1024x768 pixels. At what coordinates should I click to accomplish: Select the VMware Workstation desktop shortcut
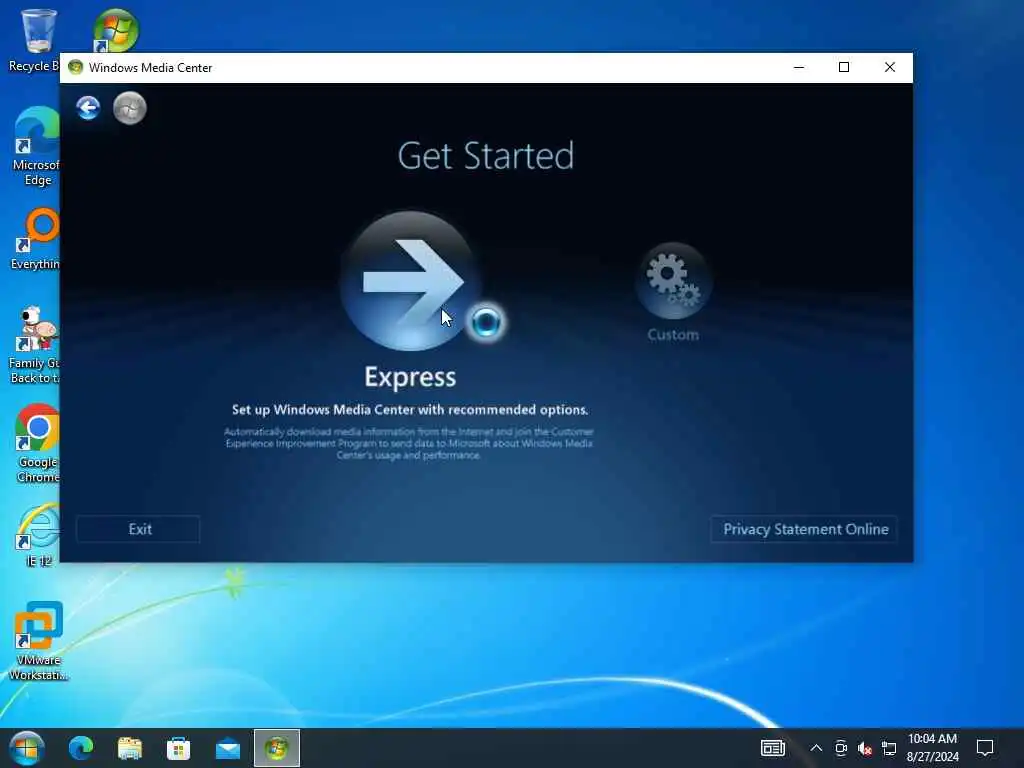point(39,641)
